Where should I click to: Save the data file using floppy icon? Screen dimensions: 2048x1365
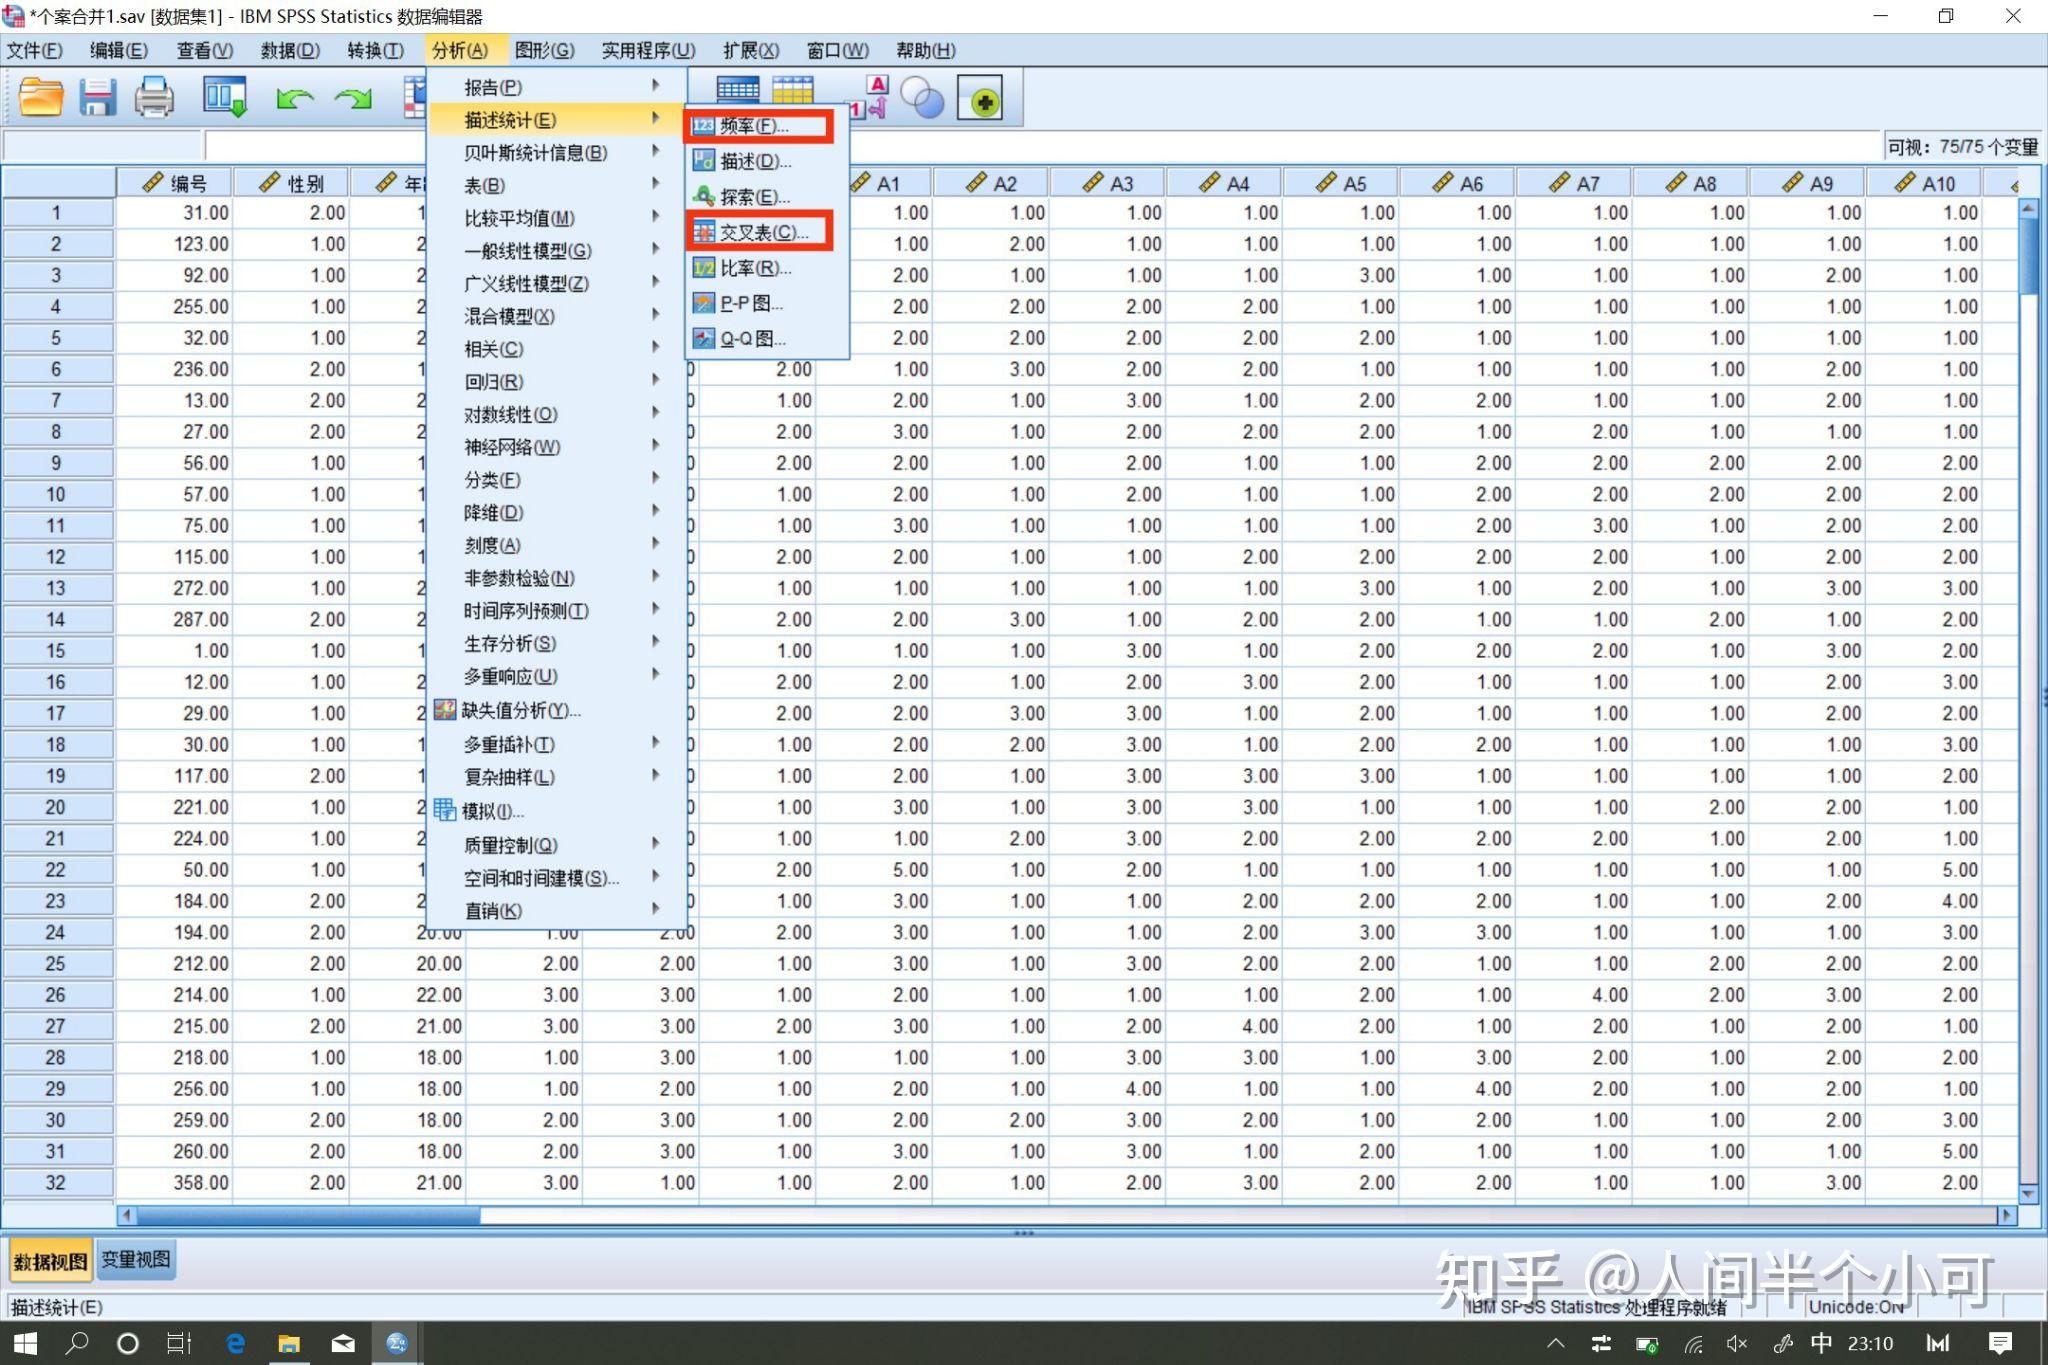pyautogui.click(x=98, y=98)
